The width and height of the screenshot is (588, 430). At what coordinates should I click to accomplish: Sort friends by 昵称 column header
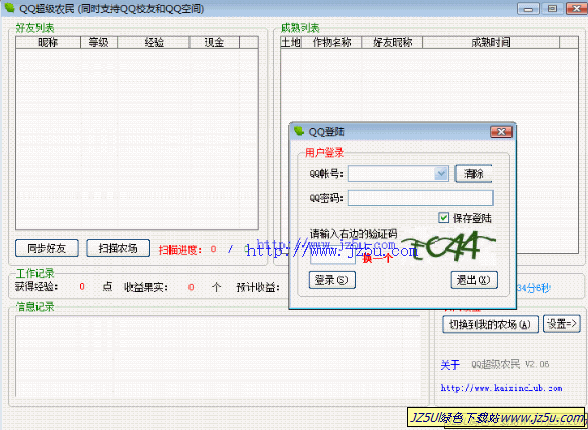tap(48, 42)
